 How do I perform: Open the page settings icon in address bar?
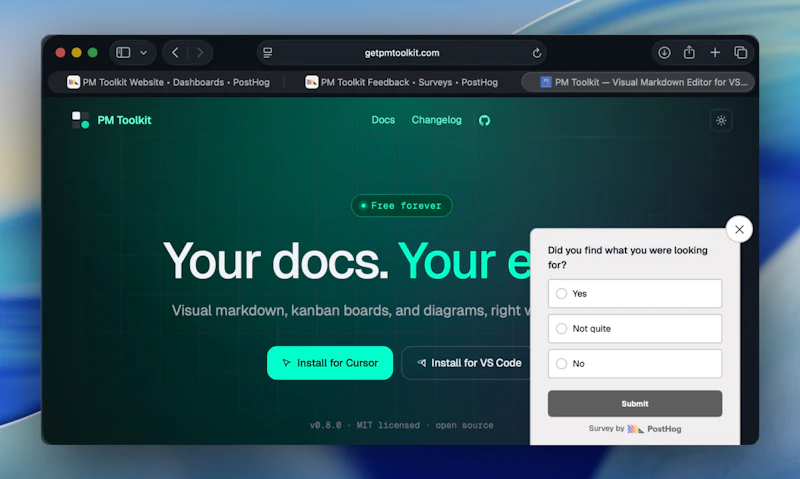(267, 53)
